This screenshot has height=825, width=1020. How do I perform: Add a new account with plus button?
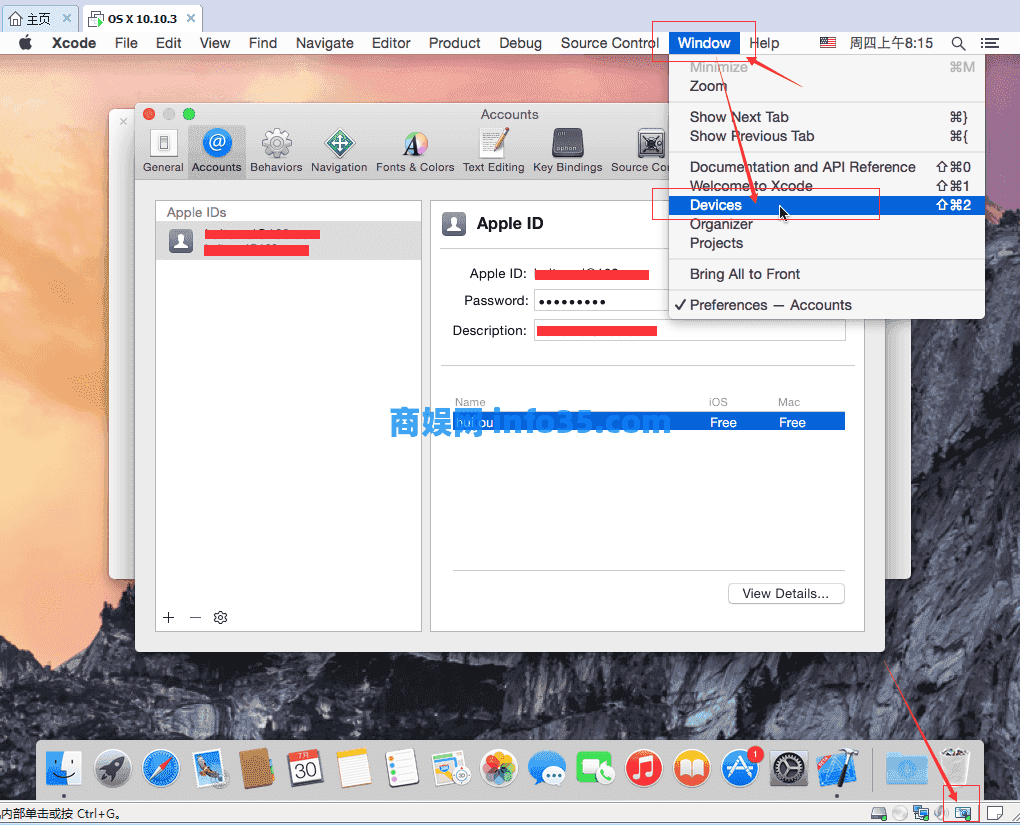tap(168, 617)
